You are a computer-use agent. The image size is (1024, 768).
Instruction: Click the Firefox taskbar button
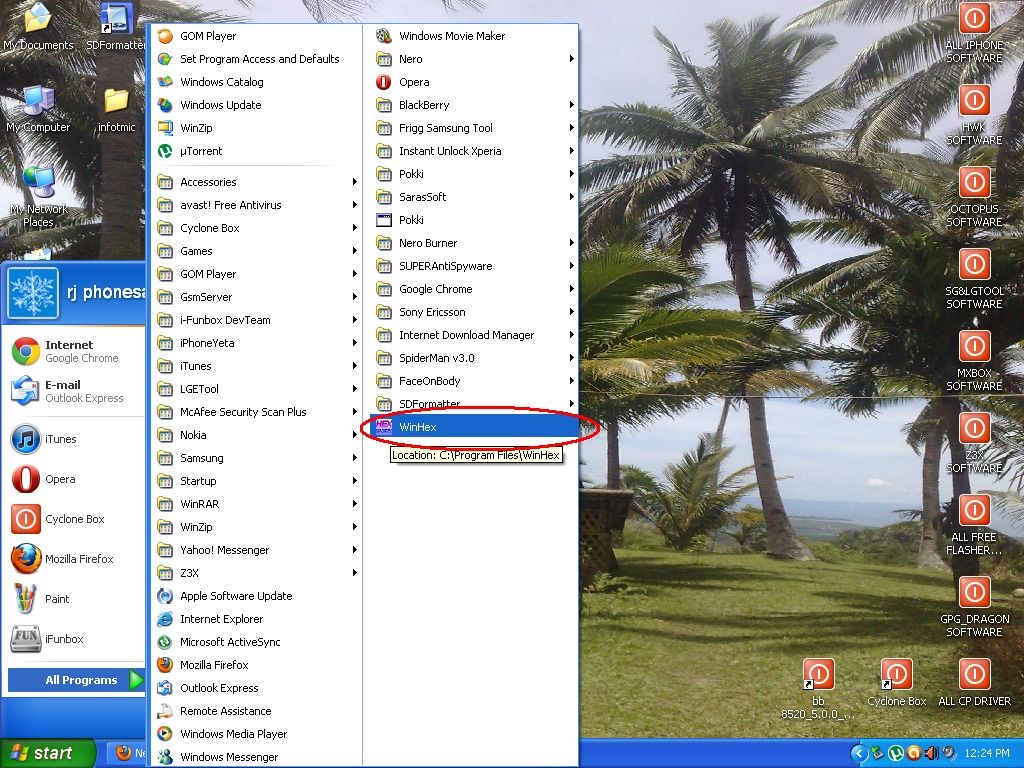(127, 753)
